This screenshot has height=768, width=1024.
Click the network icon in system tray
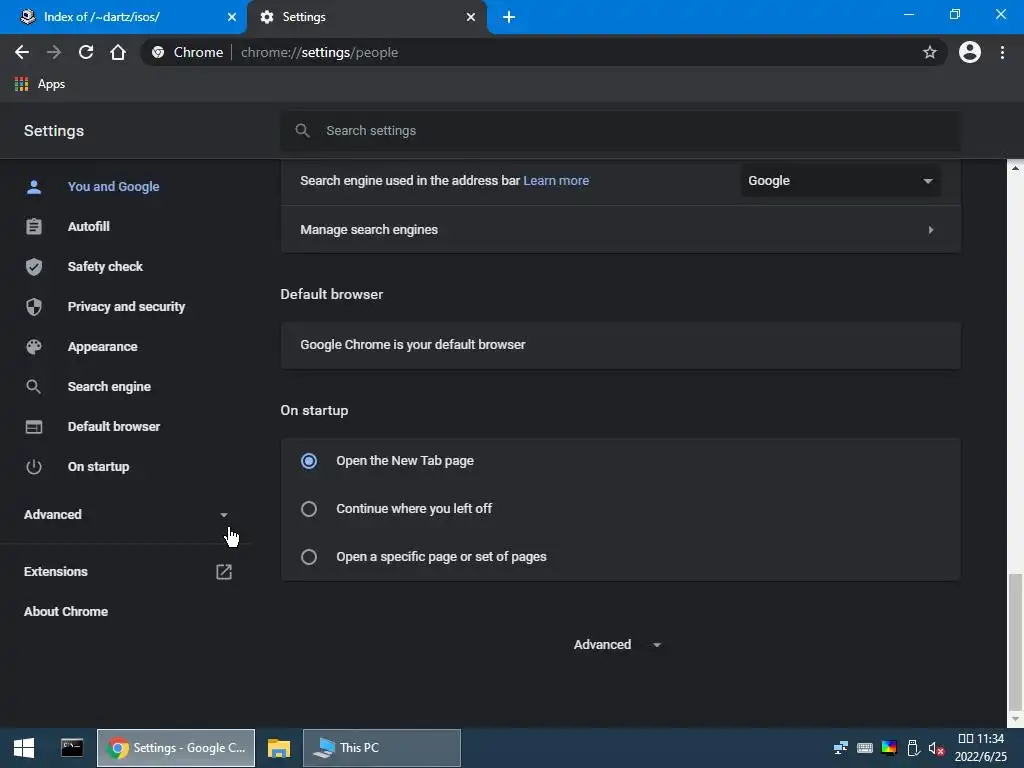point(840,748)
